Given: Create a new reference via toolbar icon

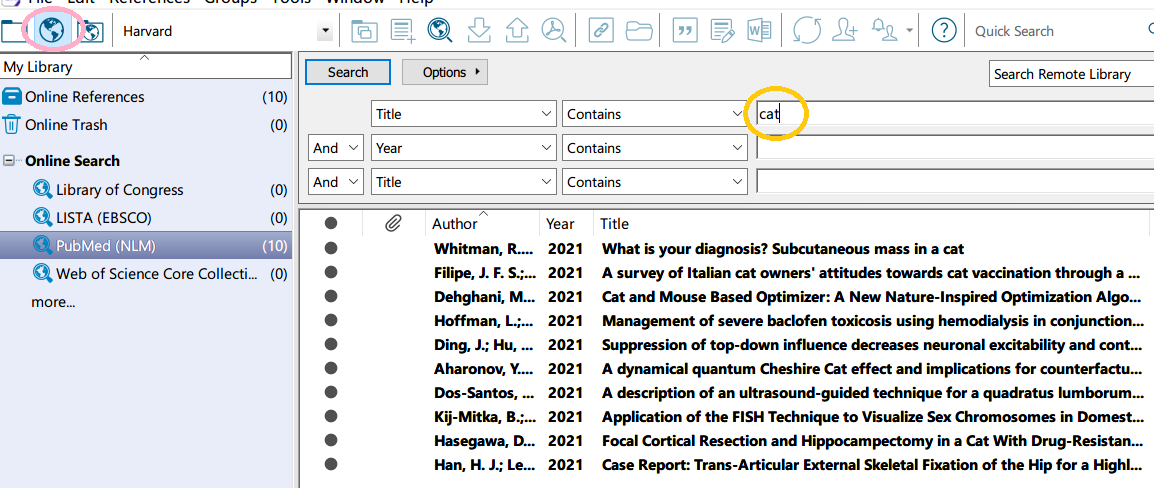Looking at the screenshot, I should click(403, 31).
